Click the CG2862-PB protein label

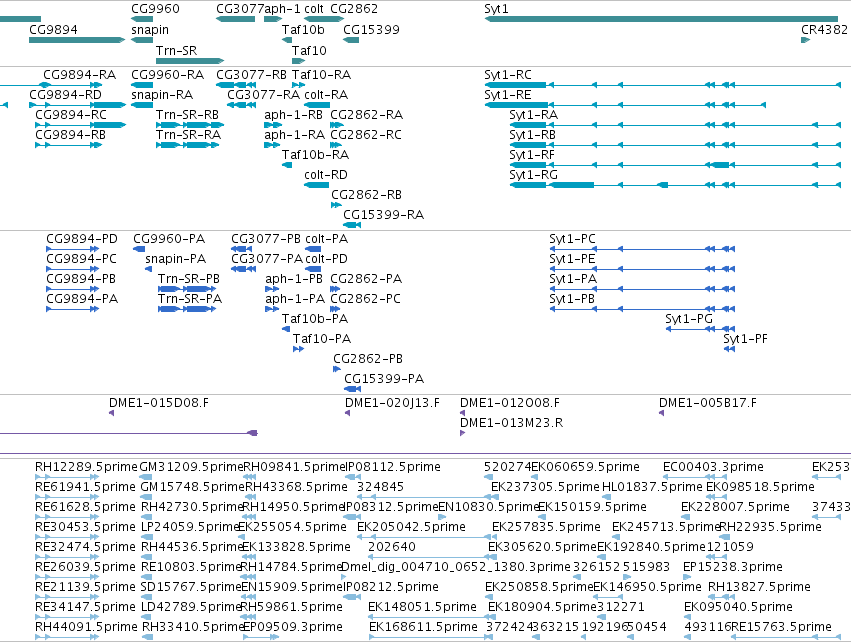(368, 358)
